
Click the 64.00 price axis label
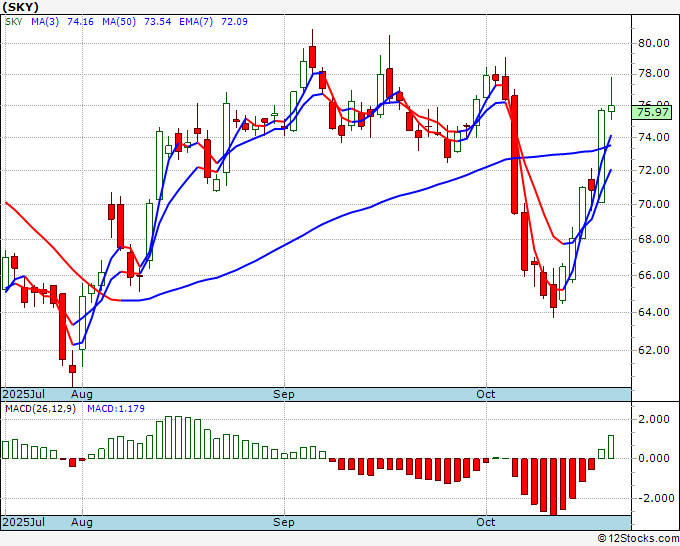click(653, 312)
